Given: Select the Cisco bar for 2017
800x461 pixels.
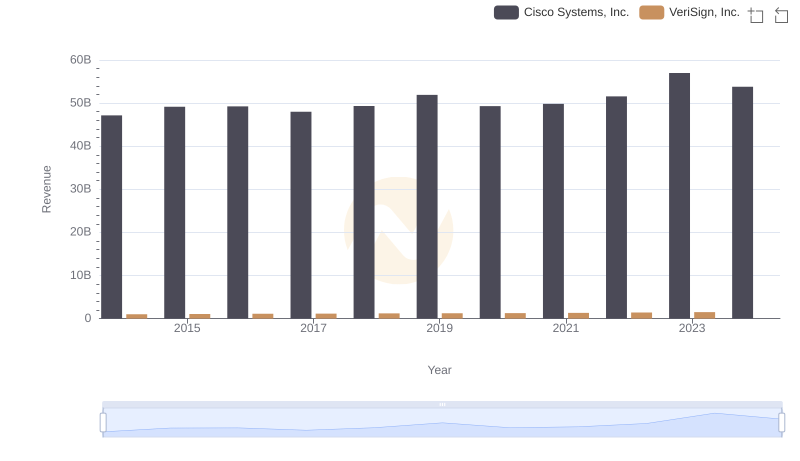Looking at the screenshot, I should pos(301,215).
